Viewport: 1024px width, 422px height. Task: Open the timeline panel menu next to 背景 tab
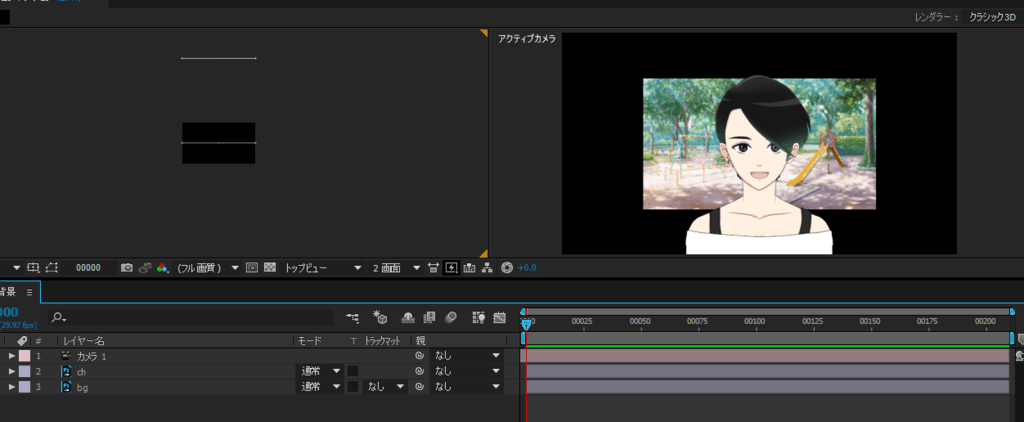(x=29, y=292)
